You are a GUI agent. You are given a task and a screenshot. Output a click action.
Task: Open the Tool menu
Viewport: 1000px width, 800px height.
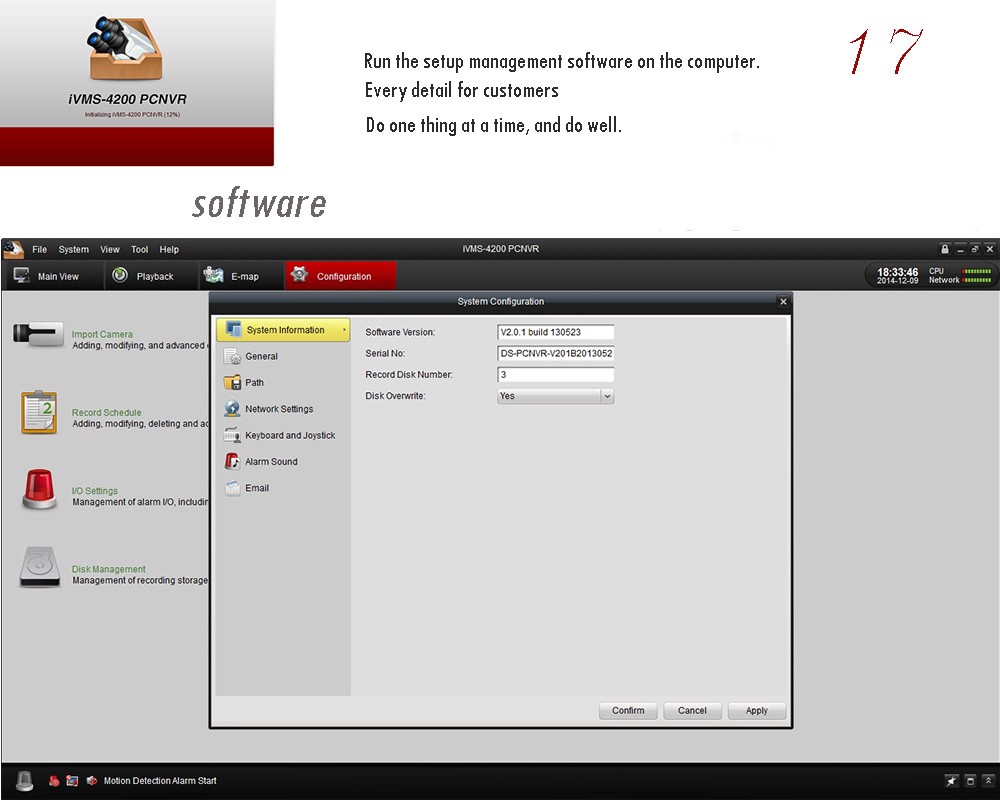pos(139,250)
